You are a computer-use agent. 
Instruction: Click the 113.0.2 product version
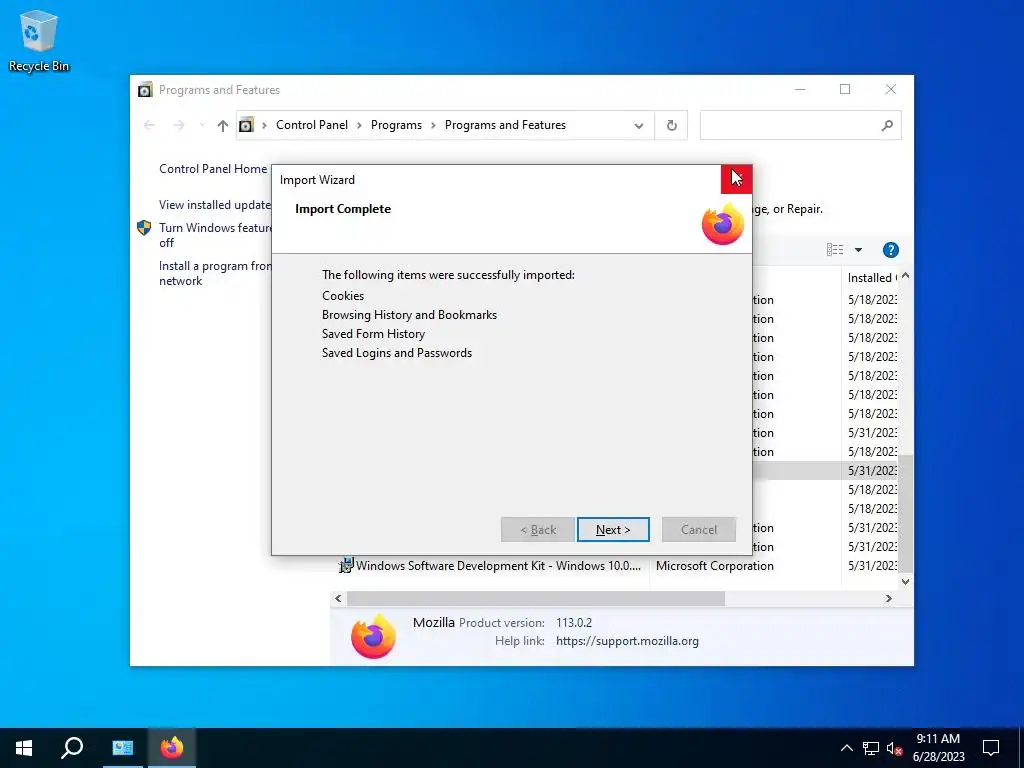click(x=573, y=622)
